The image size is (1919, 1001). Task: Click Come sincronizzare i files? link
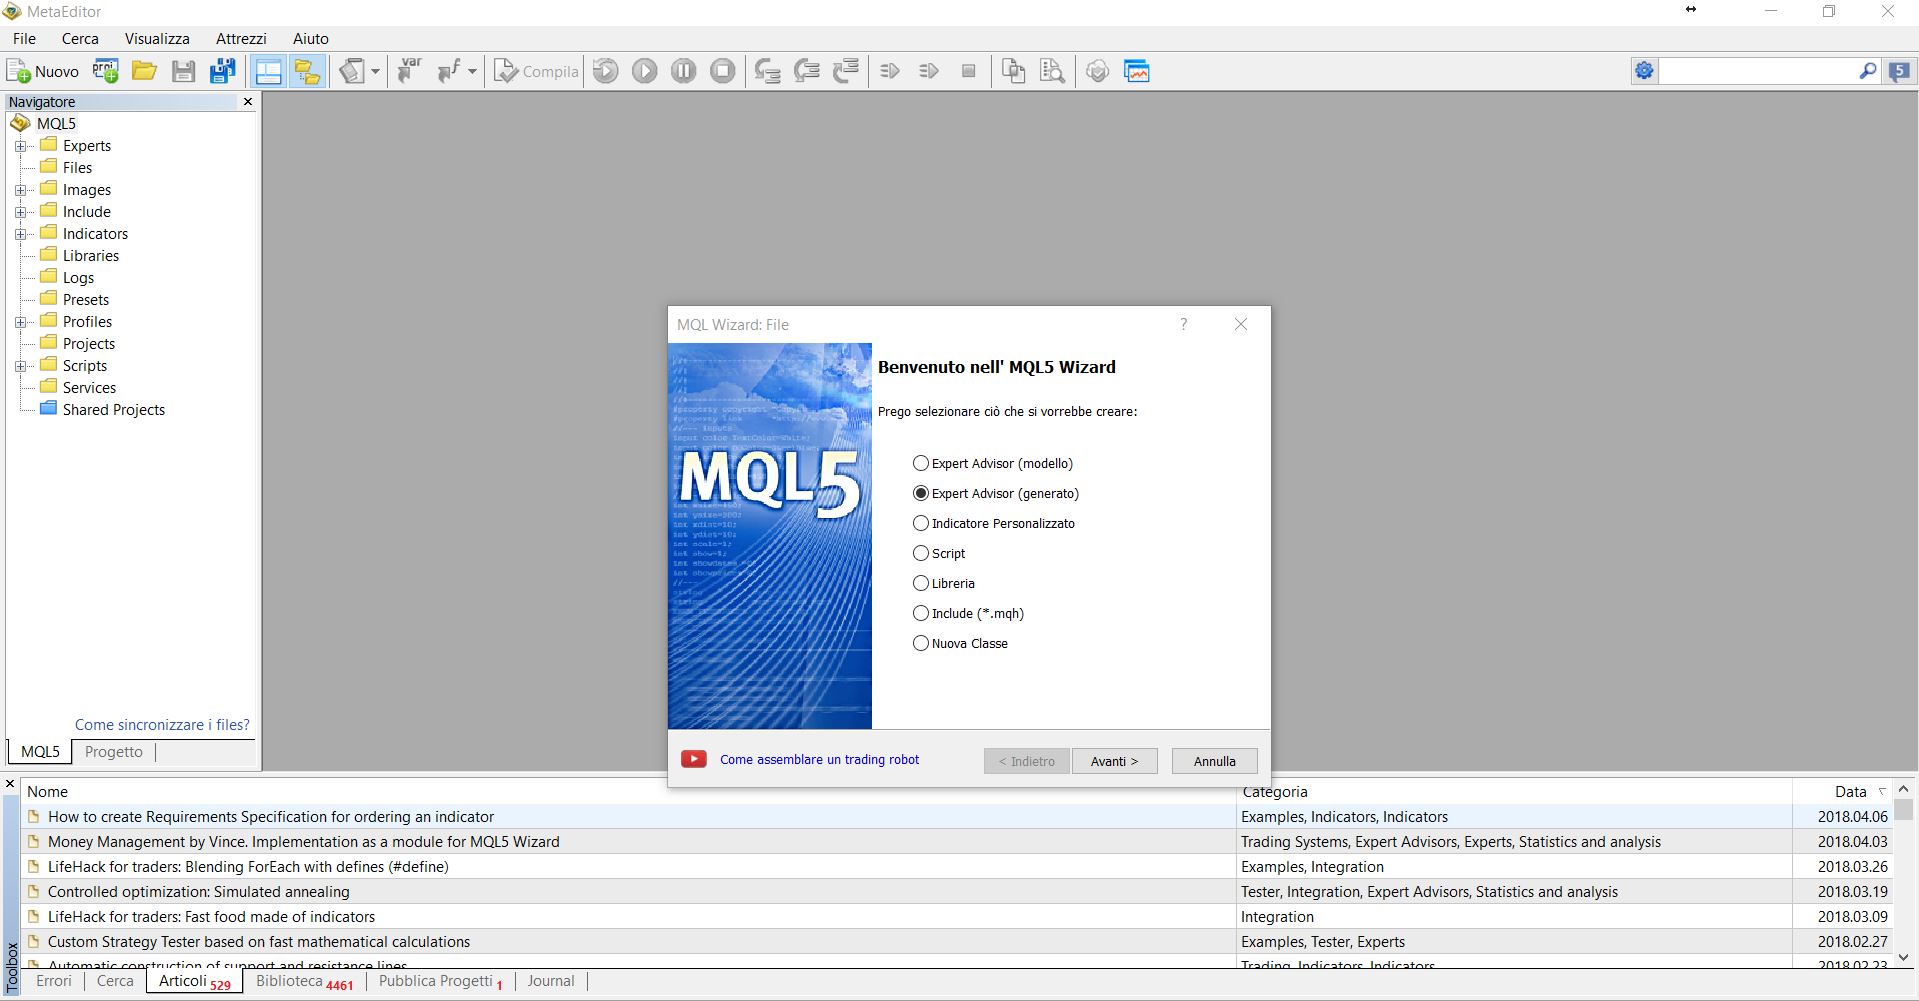[x=162, y=725]
